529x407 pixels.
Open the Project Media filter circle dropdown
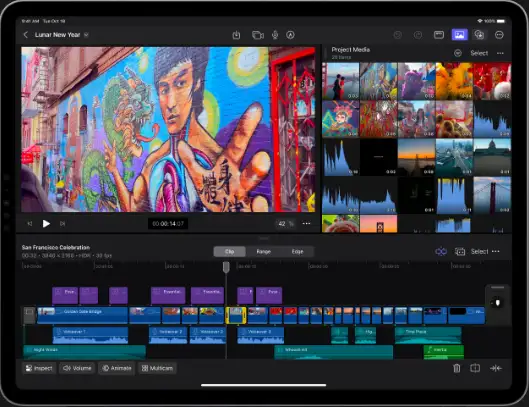pos(457,53)
